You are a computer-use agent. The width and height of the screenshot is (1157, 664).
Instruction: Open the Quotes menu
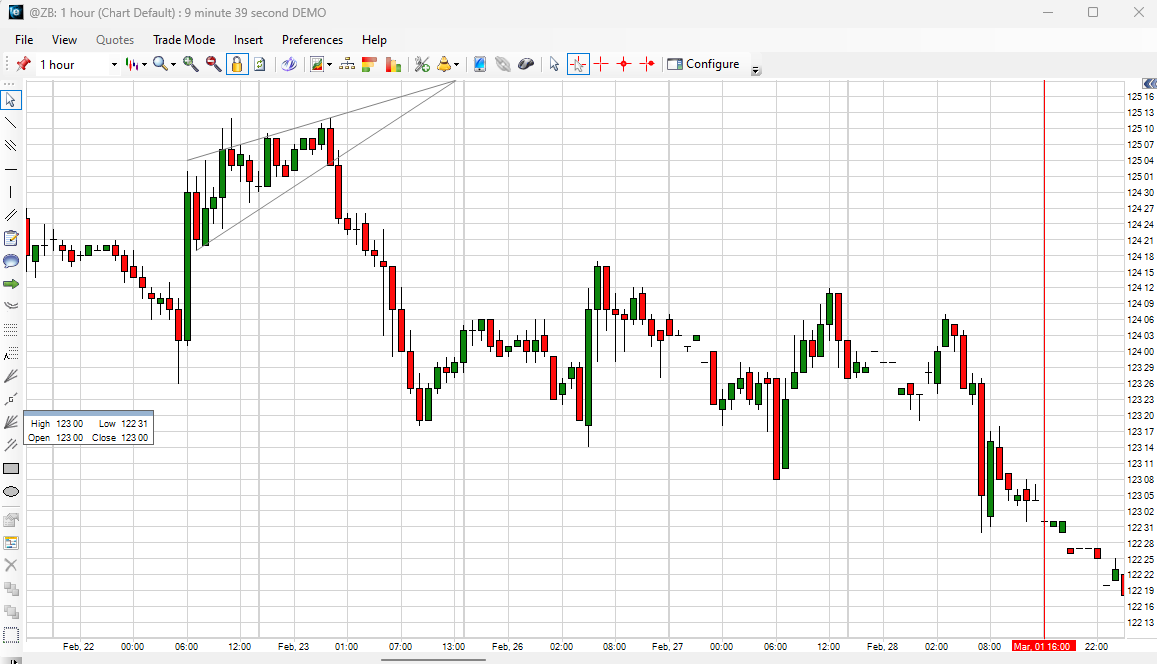(115, 40)
